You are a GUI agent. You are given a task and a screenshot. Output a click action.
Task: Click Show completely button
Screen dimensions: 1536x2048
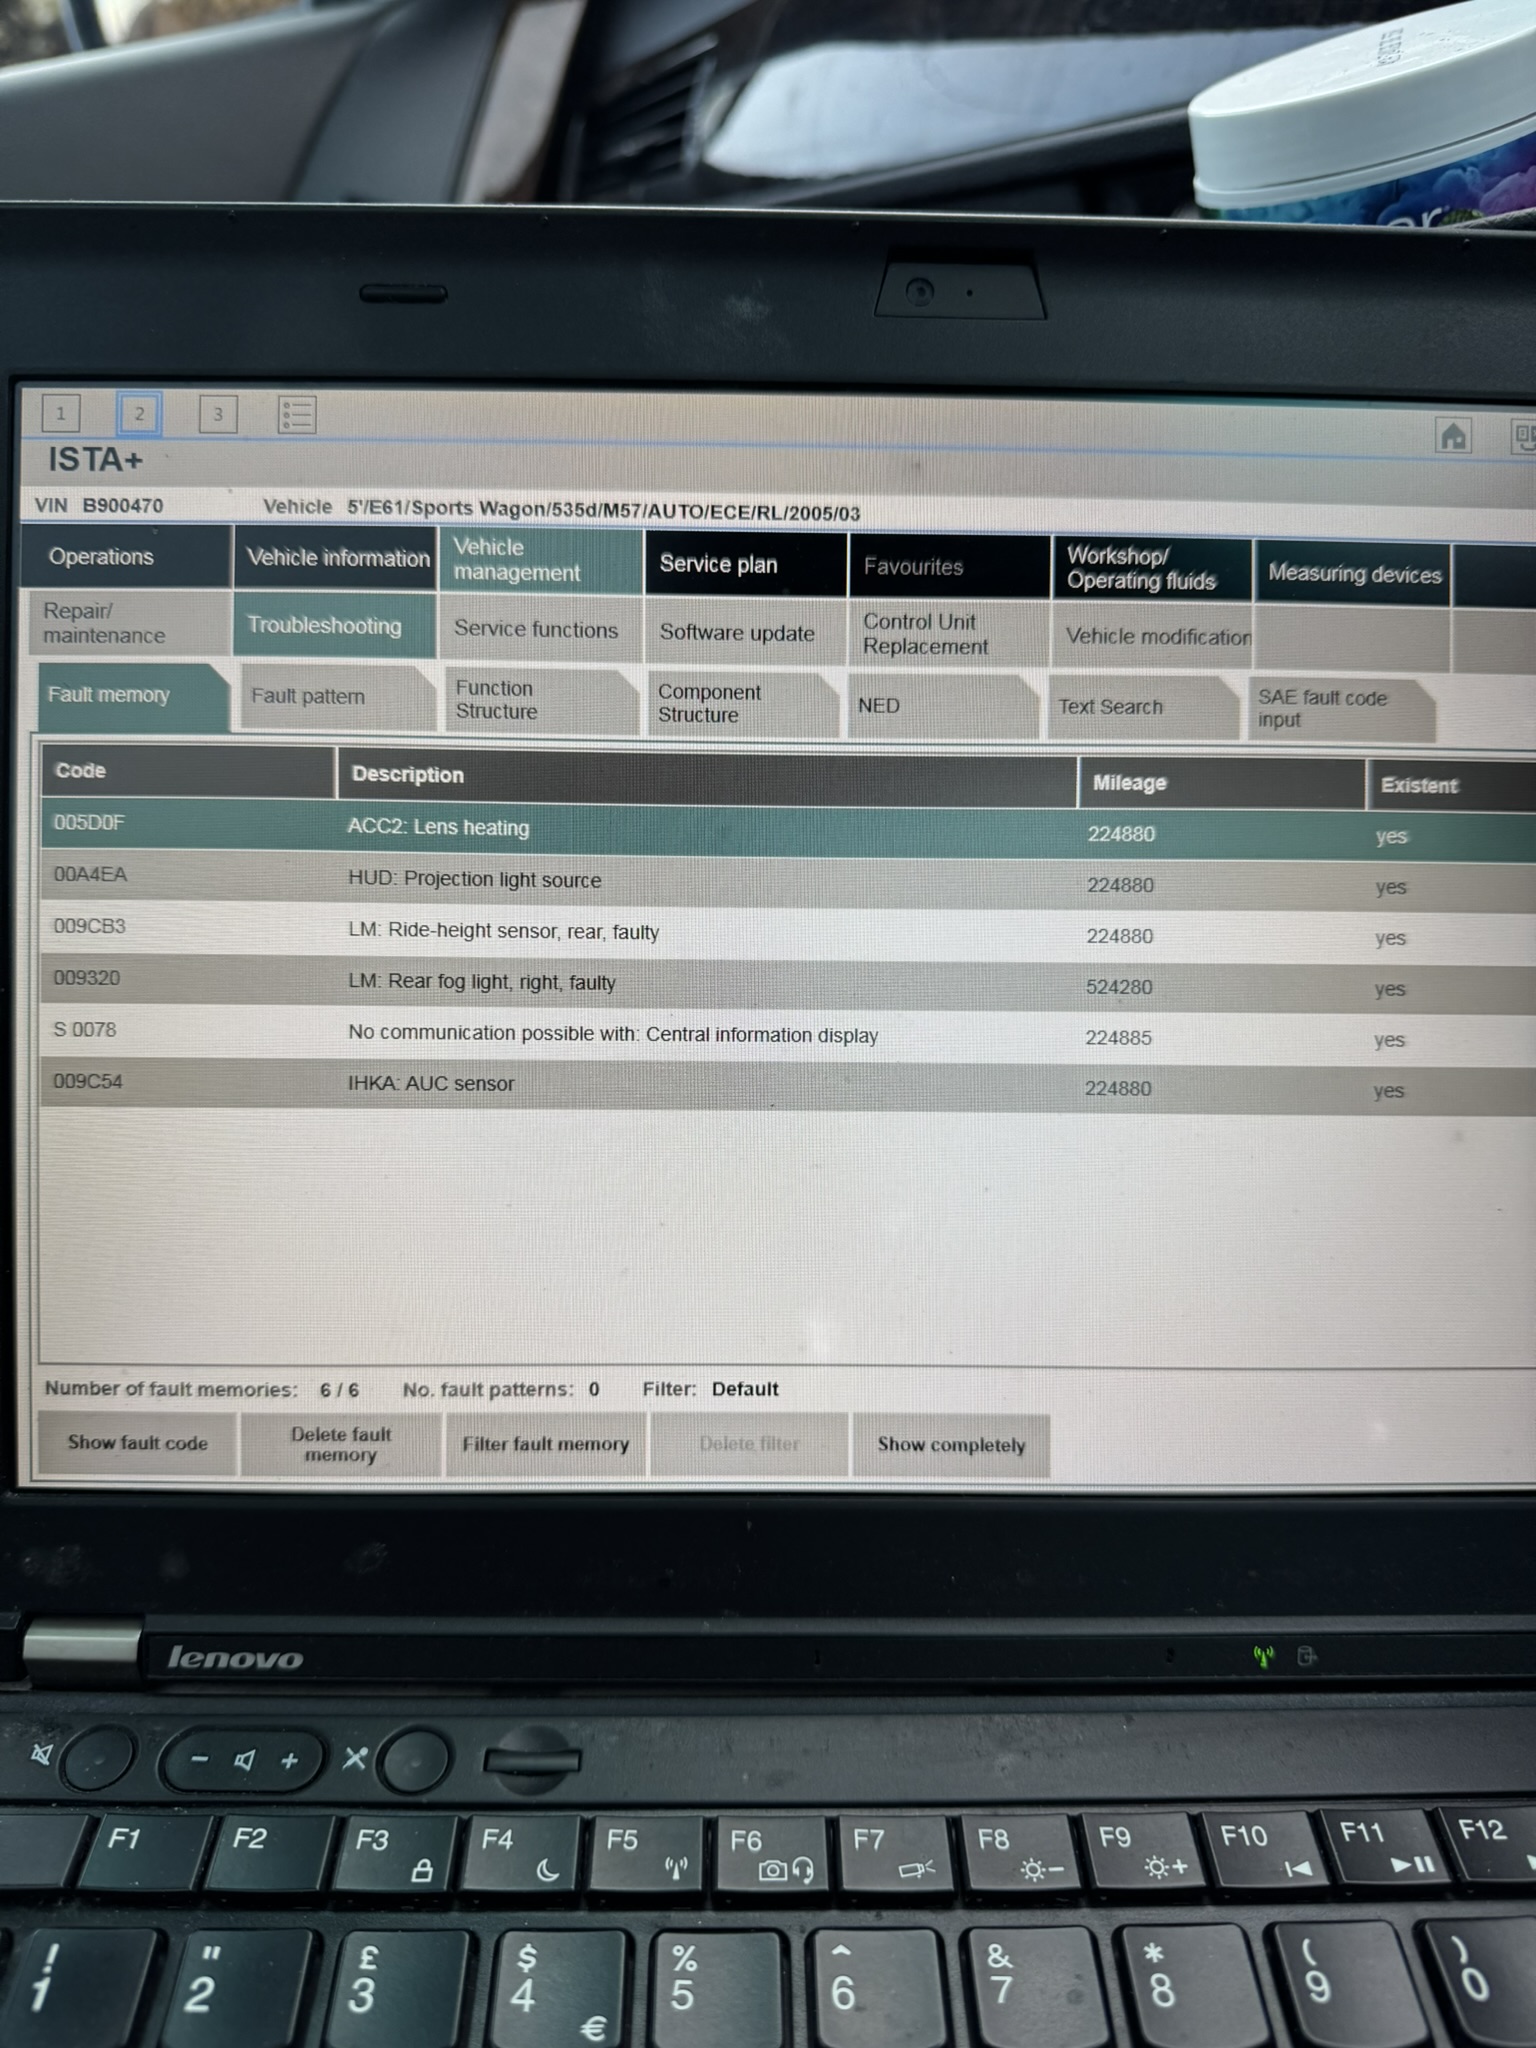coord(951,1445)
